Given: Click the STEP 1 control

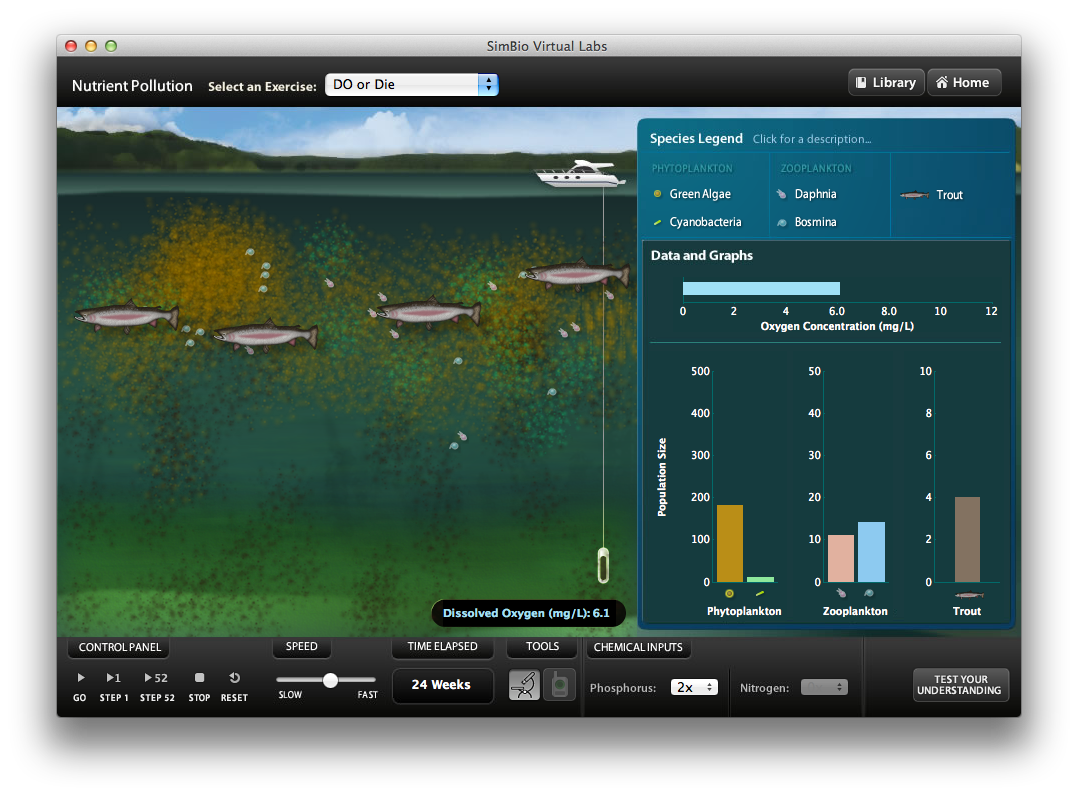Looking at the screenshot, I should pyautogui.click(x=113, y=687).
